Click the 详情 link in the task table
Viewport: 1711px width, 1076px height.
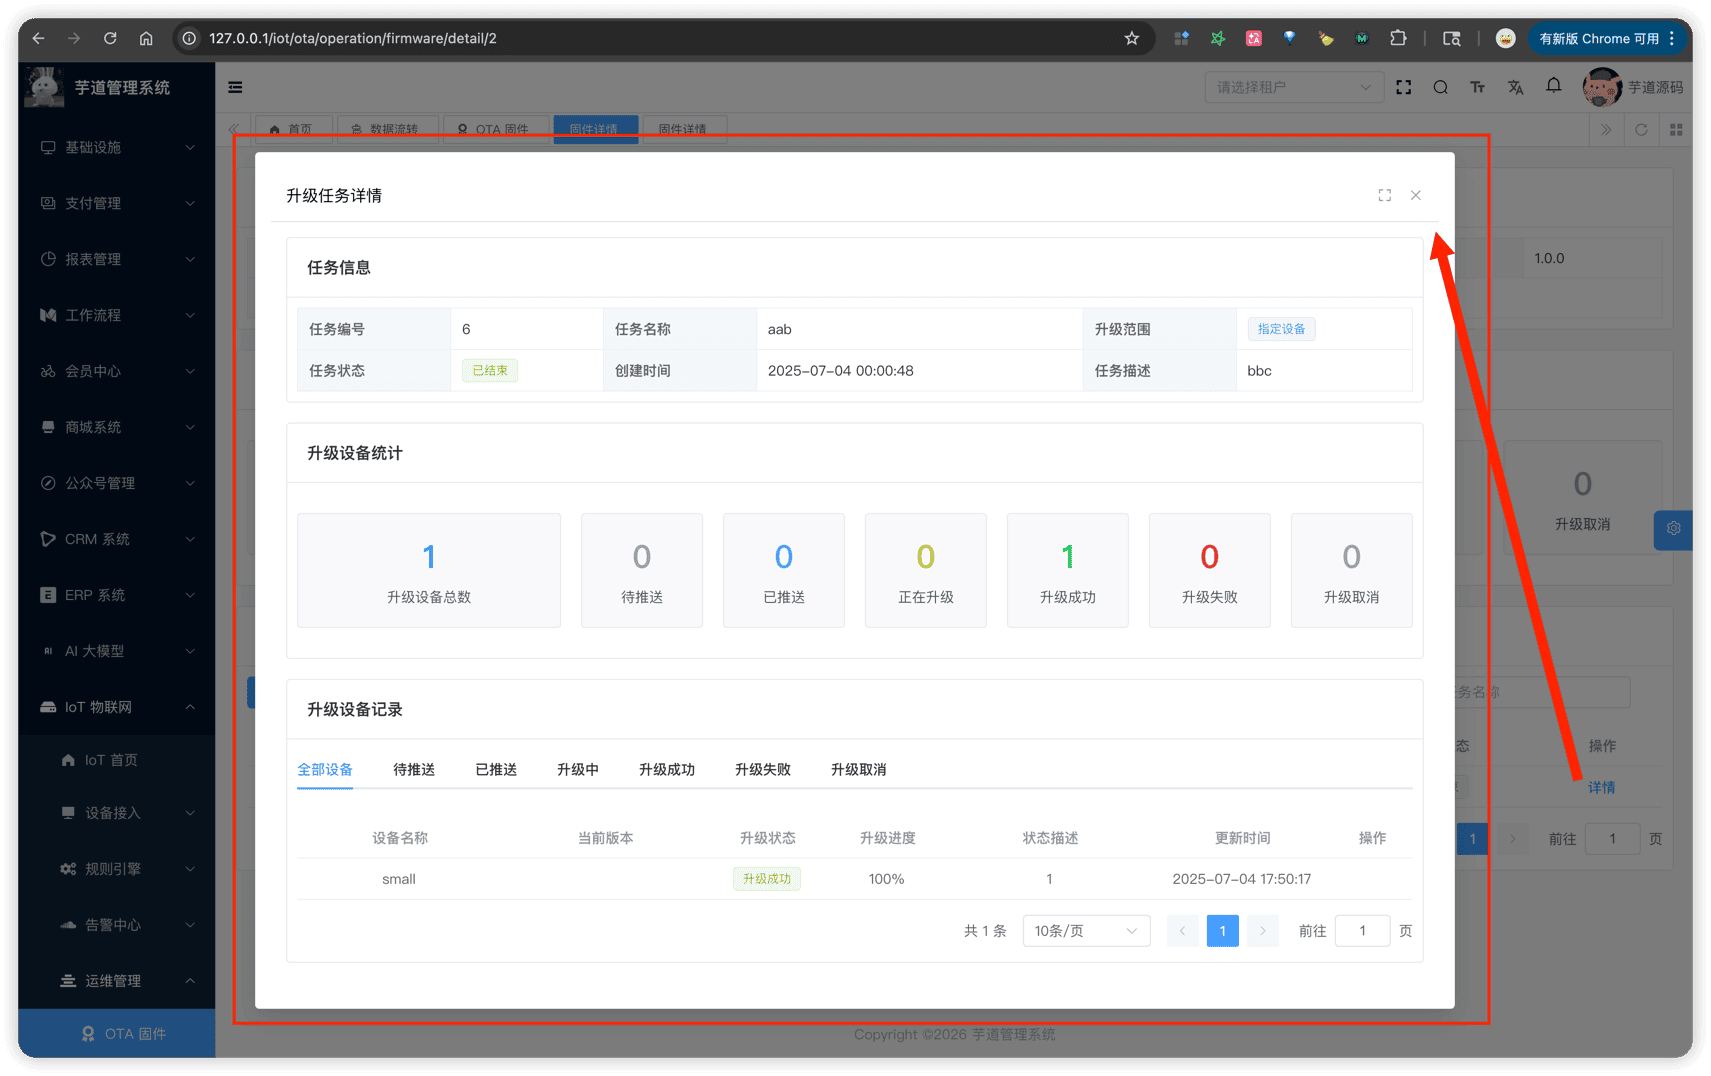coord(1601,787)
